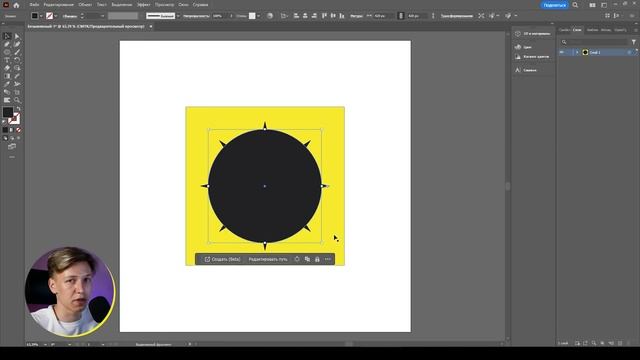Select the Zoom magnifier tool
This screenshot has width=640, height=360.
point(17,100)
